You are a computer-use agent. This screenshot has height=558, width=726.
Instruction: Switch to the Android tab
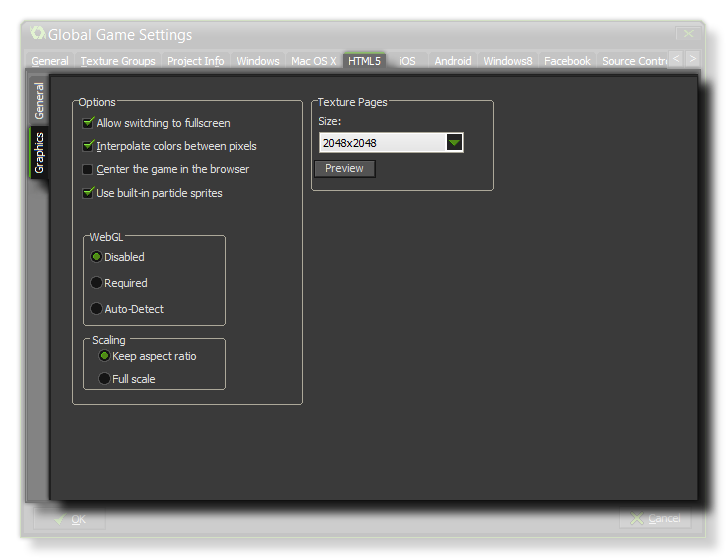point(452,61)
